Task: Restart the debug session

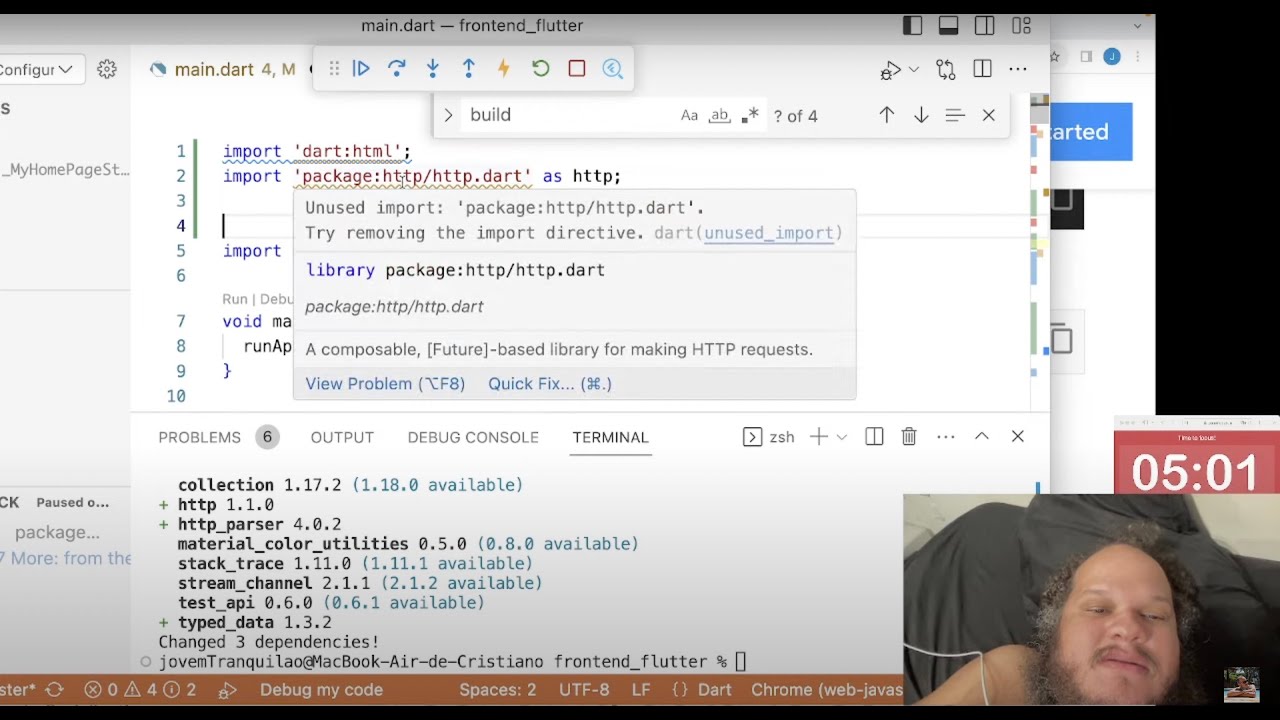Action: point(541,69)
